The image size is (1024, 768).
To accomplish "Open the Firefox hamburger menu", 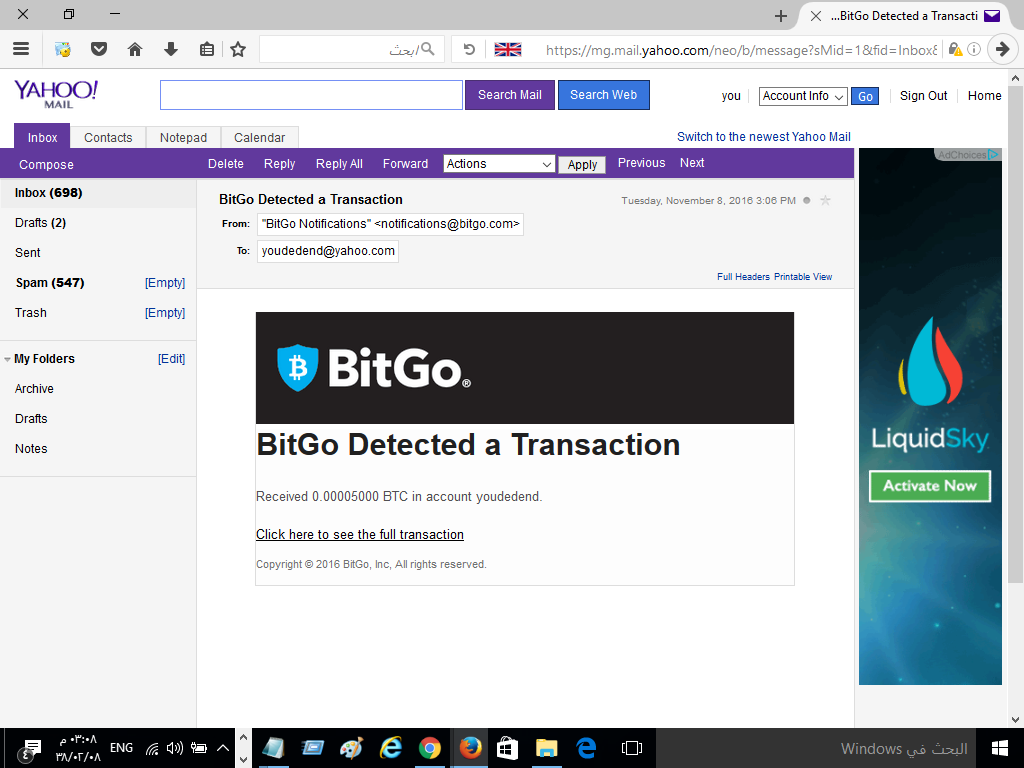I will click(22, 49).
